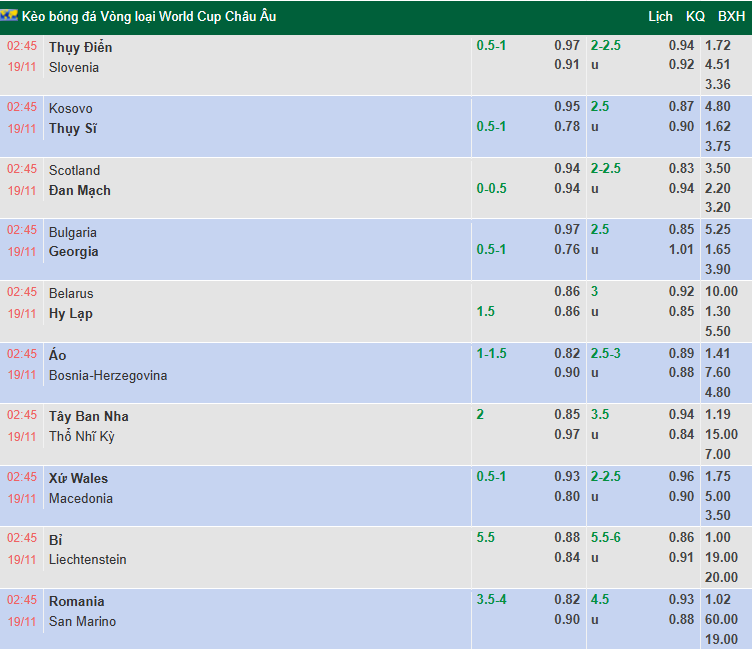Click the Xứ Wales team name

pos(78,478)
